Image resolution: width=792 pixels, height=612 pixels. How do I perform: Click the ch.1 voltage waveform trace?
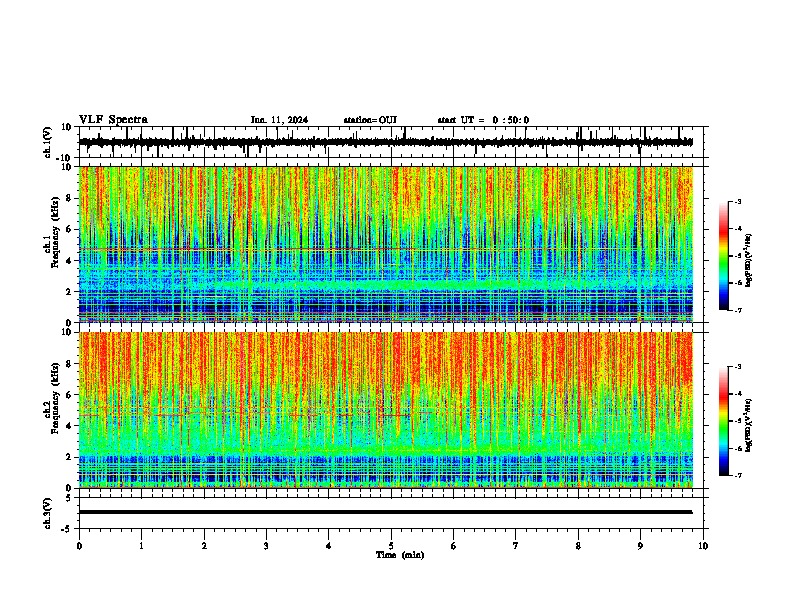pyautogui.click(x=386, y=142)
